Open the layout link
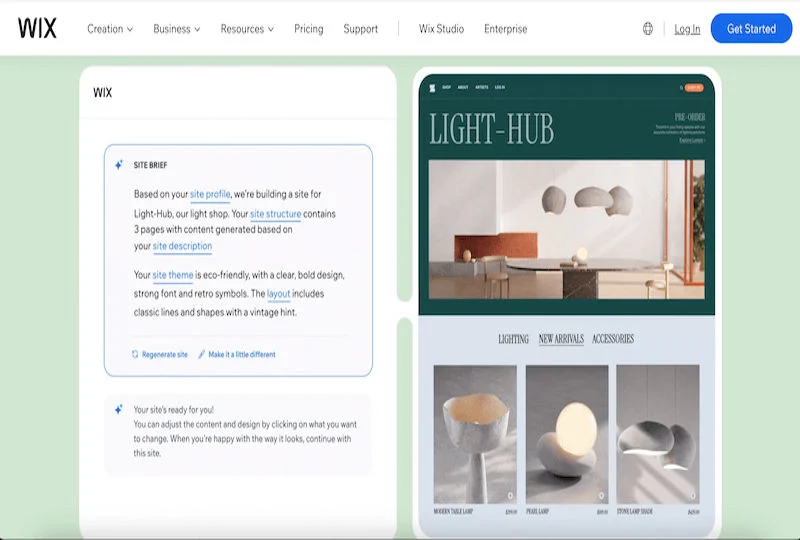Screen dimensions: 800x540 click(x=279, y=294)
